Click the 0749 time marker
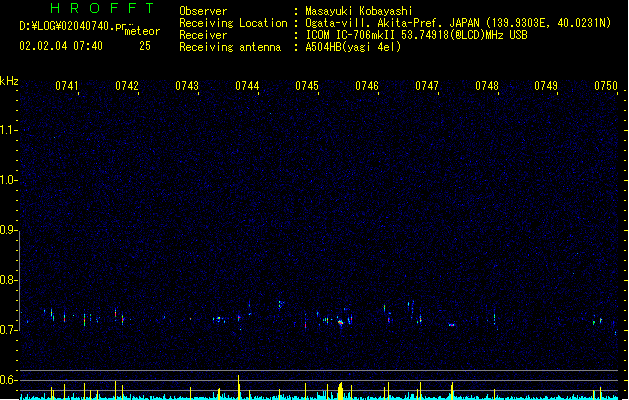The height and width of the screenshot is (400, 629). 546,86
